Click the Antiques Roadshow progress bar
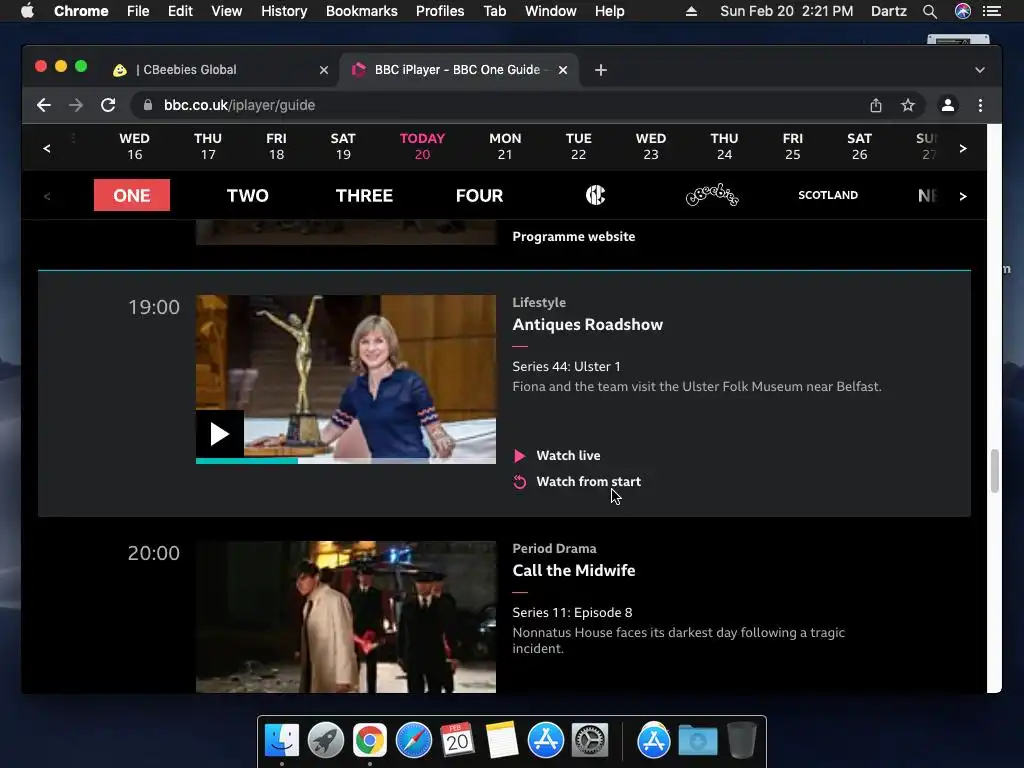 [x=345, y=461]
